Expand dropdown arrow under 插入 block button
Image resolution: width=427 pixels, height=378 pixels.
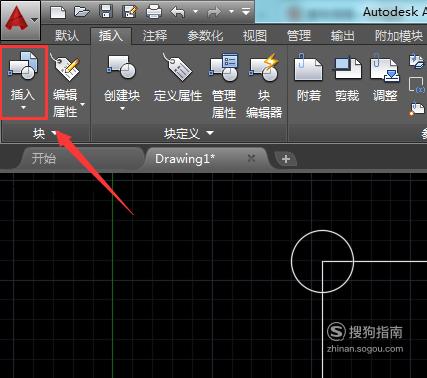[x=23, y=108]
